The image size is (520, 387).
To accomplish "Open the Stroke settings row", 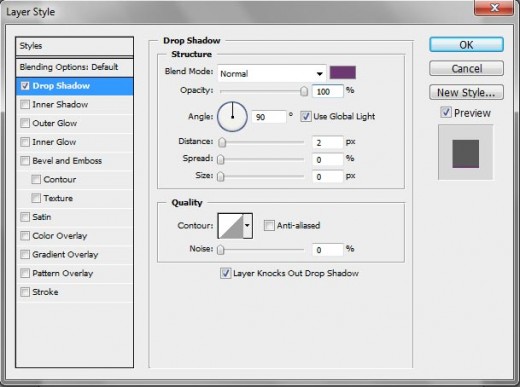I will pos(74,292).
